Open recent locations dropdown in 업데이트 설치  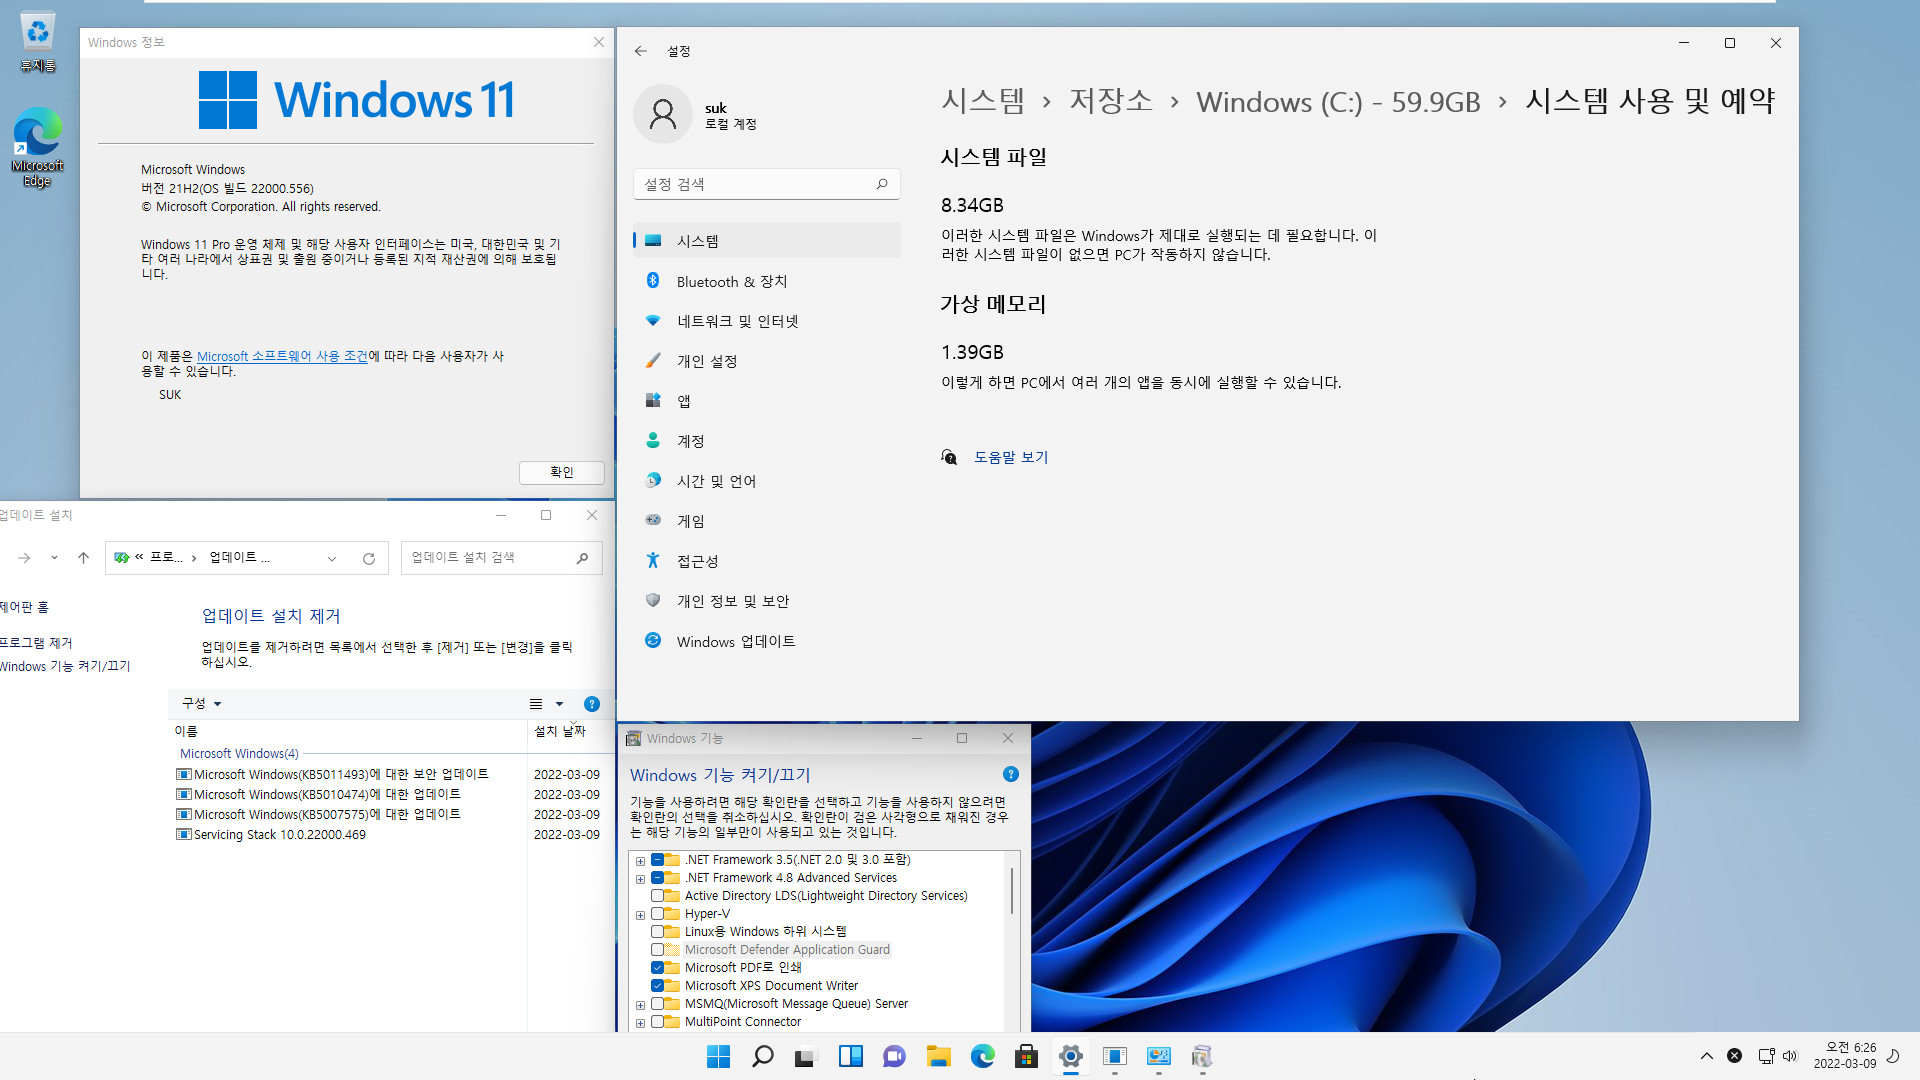pos(54,558)
